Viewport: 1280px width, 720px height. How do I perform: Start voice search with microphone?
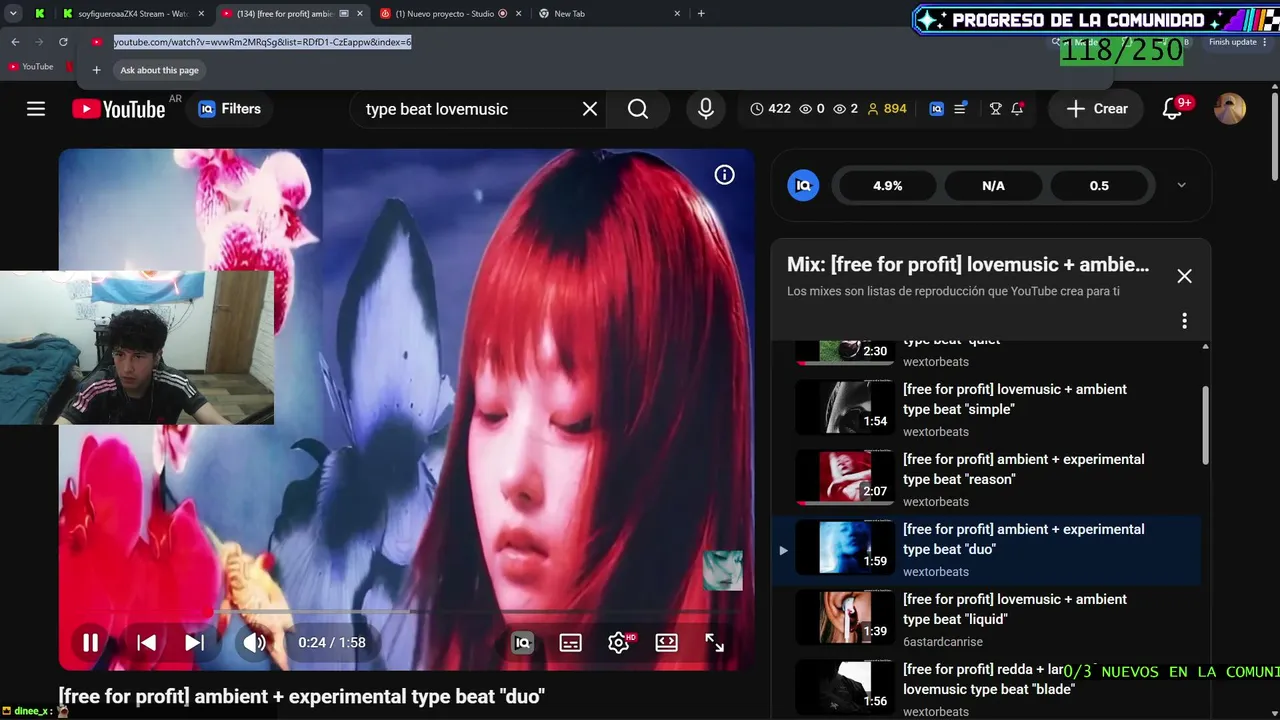pos(706,109)
